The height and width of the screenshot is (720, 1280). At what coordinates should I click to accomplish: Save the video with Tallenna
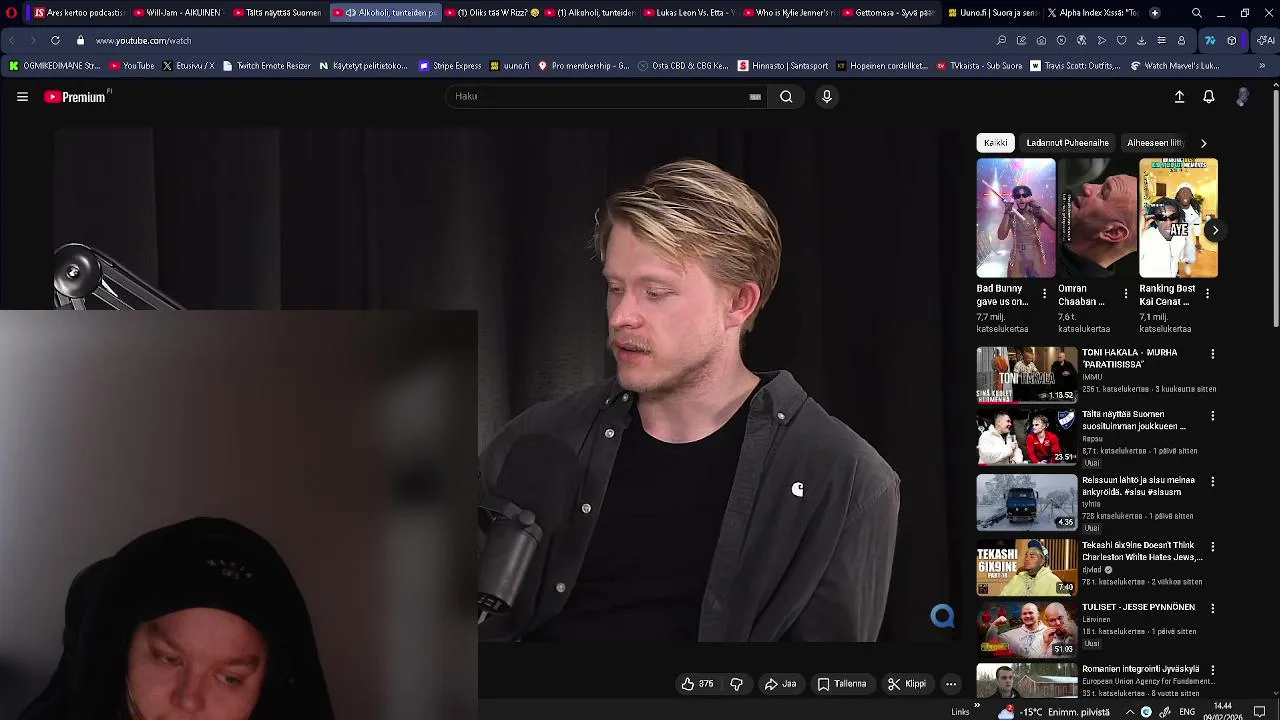coord(842,684)
